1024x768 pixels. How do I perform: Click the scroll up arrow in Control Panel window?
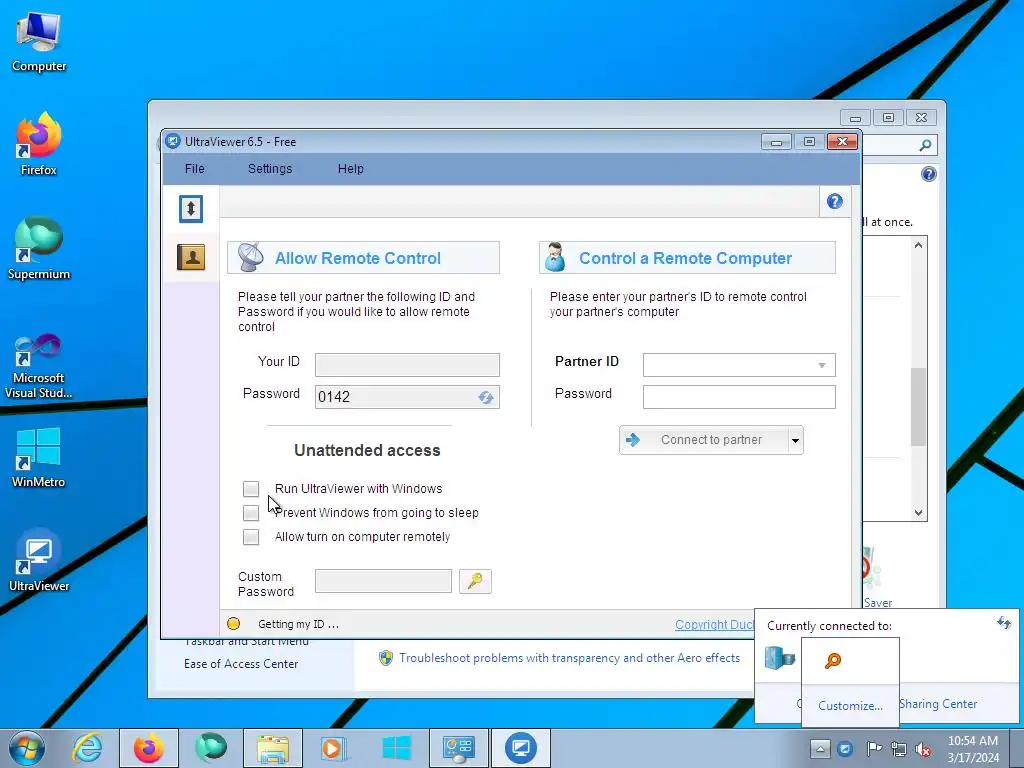pyautogui.click(x=918, y=246)
